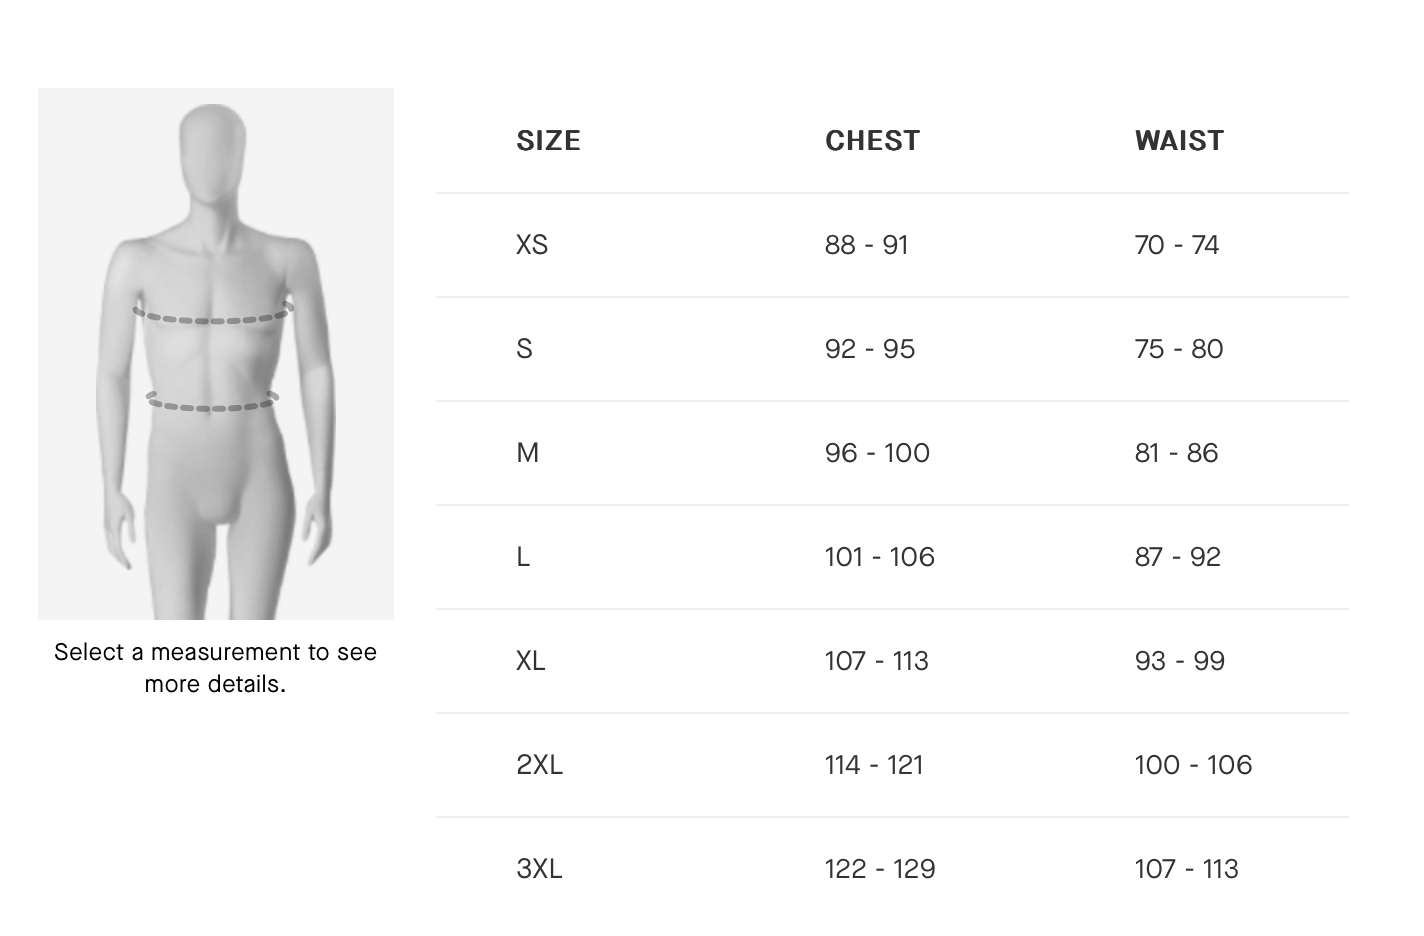1424x936 pixels.
Task: Click waist value 87 - 92
Action: coord(1178,557)
